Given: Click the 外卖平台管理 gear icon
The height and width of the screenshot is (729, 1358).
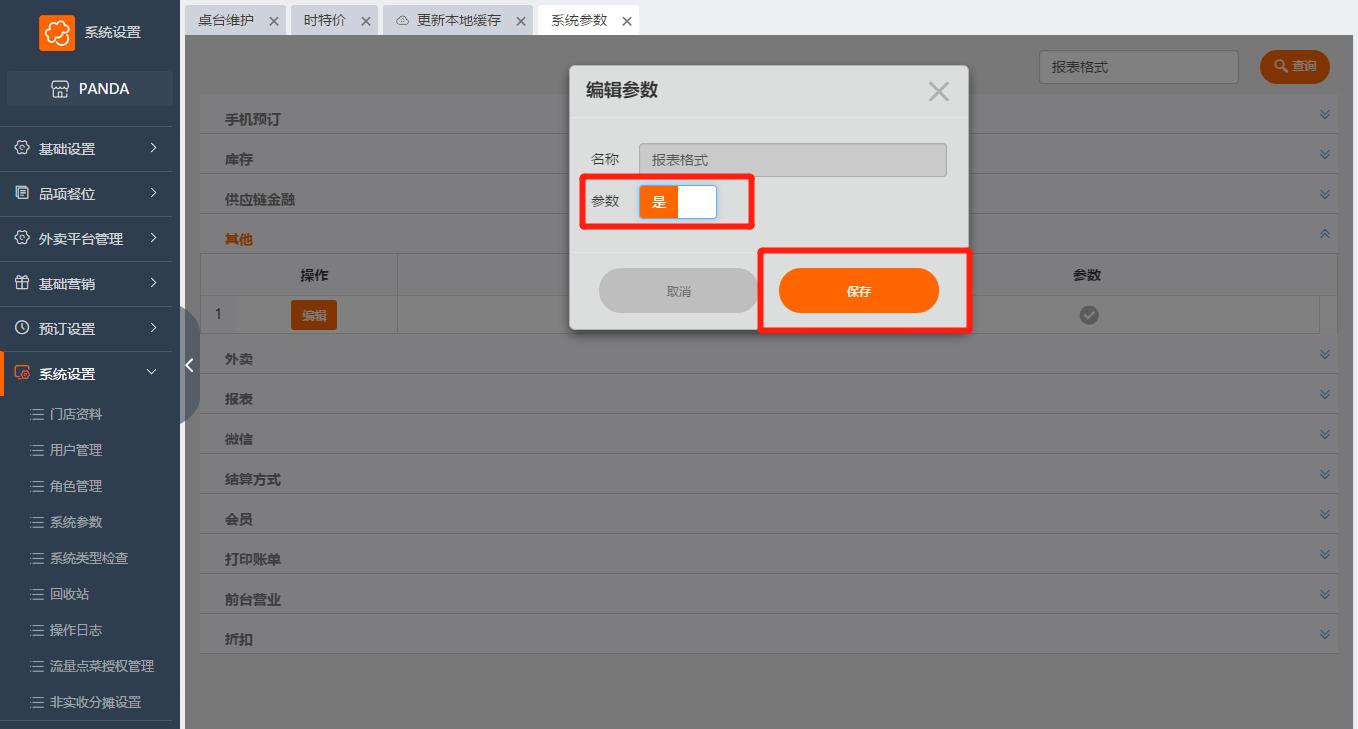Looking at the screenshot, I should [22, 238].
